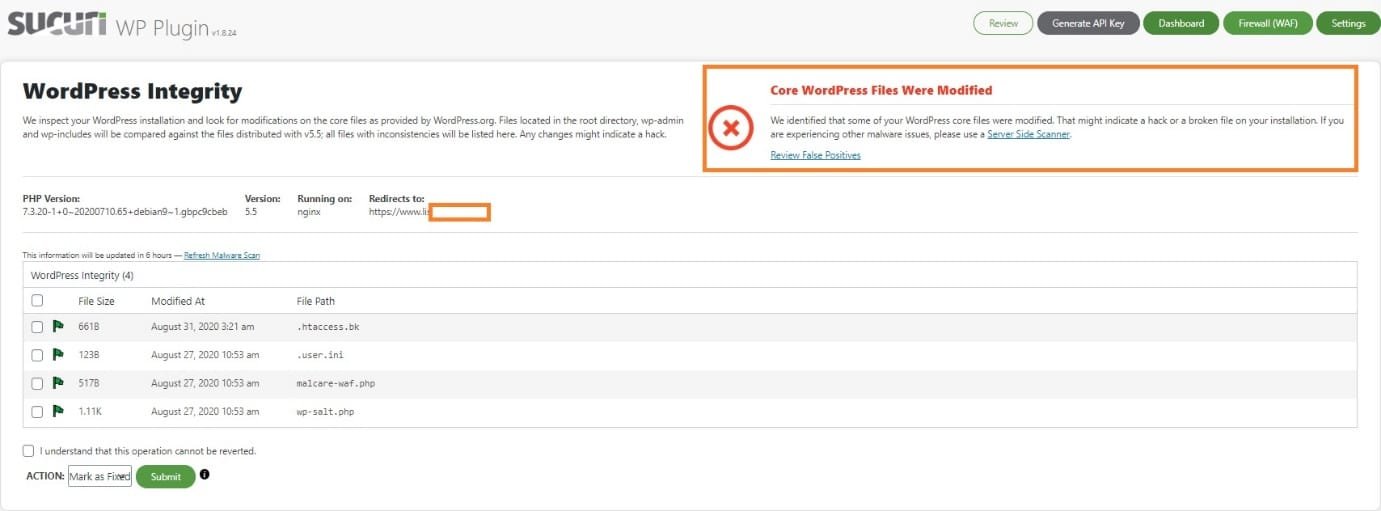
Task: Select file path .htaccess.bk
Action: click(328, 327)
